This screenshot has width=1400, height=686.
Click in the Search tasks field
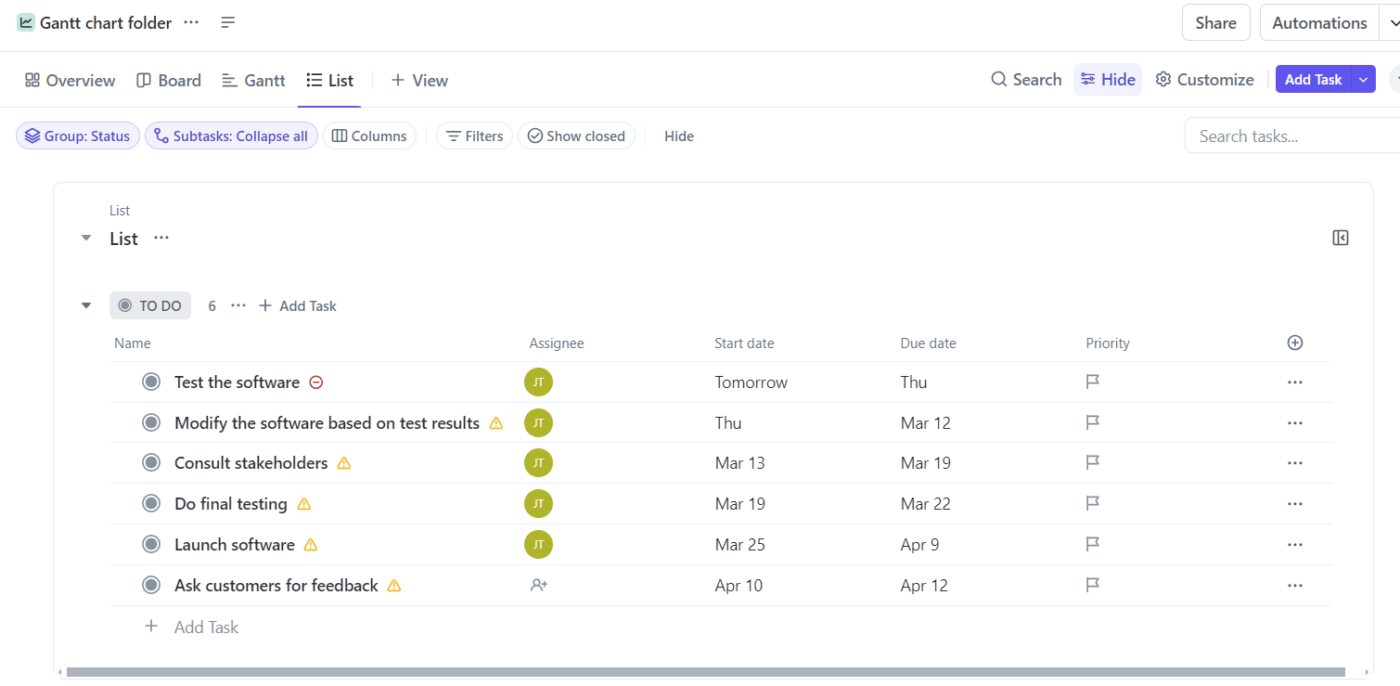click(1292, 136)
